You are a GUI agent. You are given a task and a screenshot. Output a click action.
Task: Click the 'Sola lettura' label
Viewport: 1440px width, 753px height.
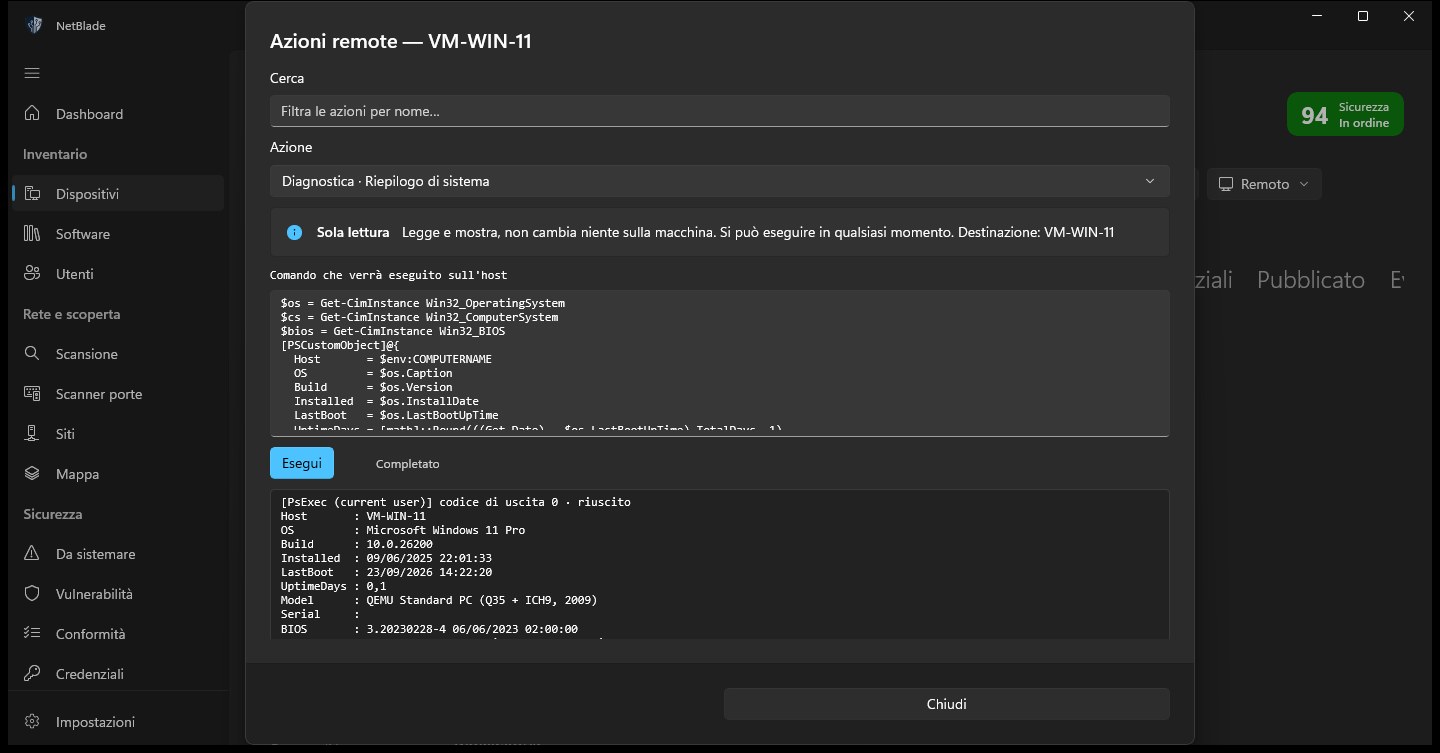(353, 232)
